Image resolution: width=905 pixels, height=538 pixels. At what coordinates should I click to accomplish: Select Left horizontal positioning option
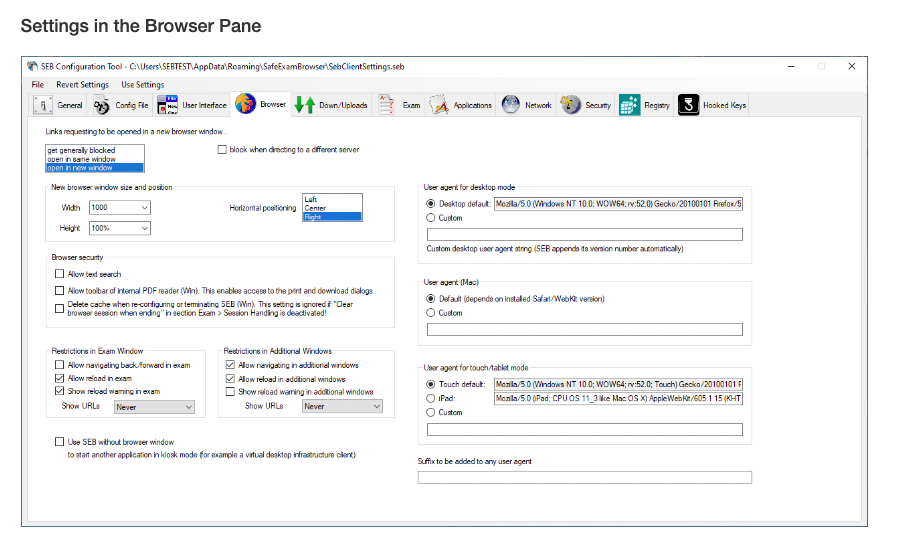[x=332, y=199]
